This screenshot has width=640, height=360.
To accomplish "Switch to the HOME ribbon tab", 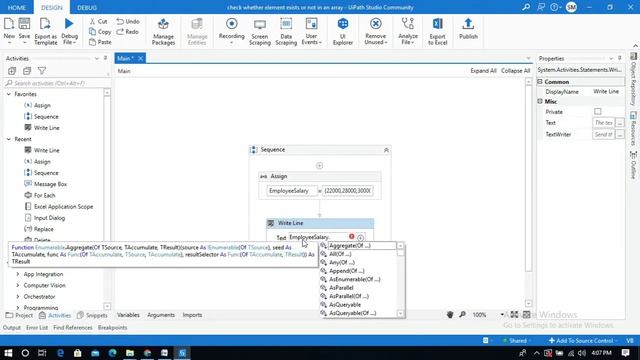I will [17, 7].
